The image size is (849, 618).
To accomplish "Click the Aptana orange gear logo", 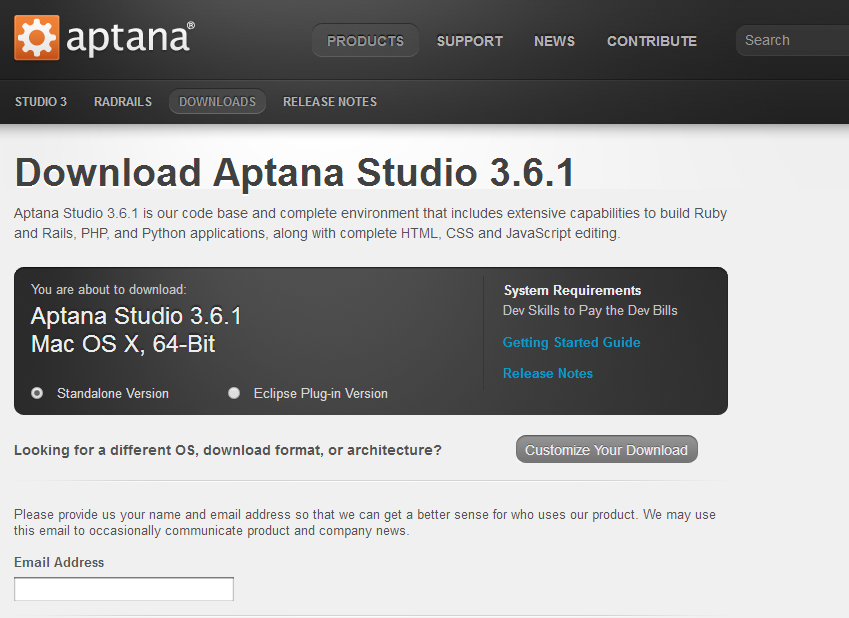I will click(37, 38).
